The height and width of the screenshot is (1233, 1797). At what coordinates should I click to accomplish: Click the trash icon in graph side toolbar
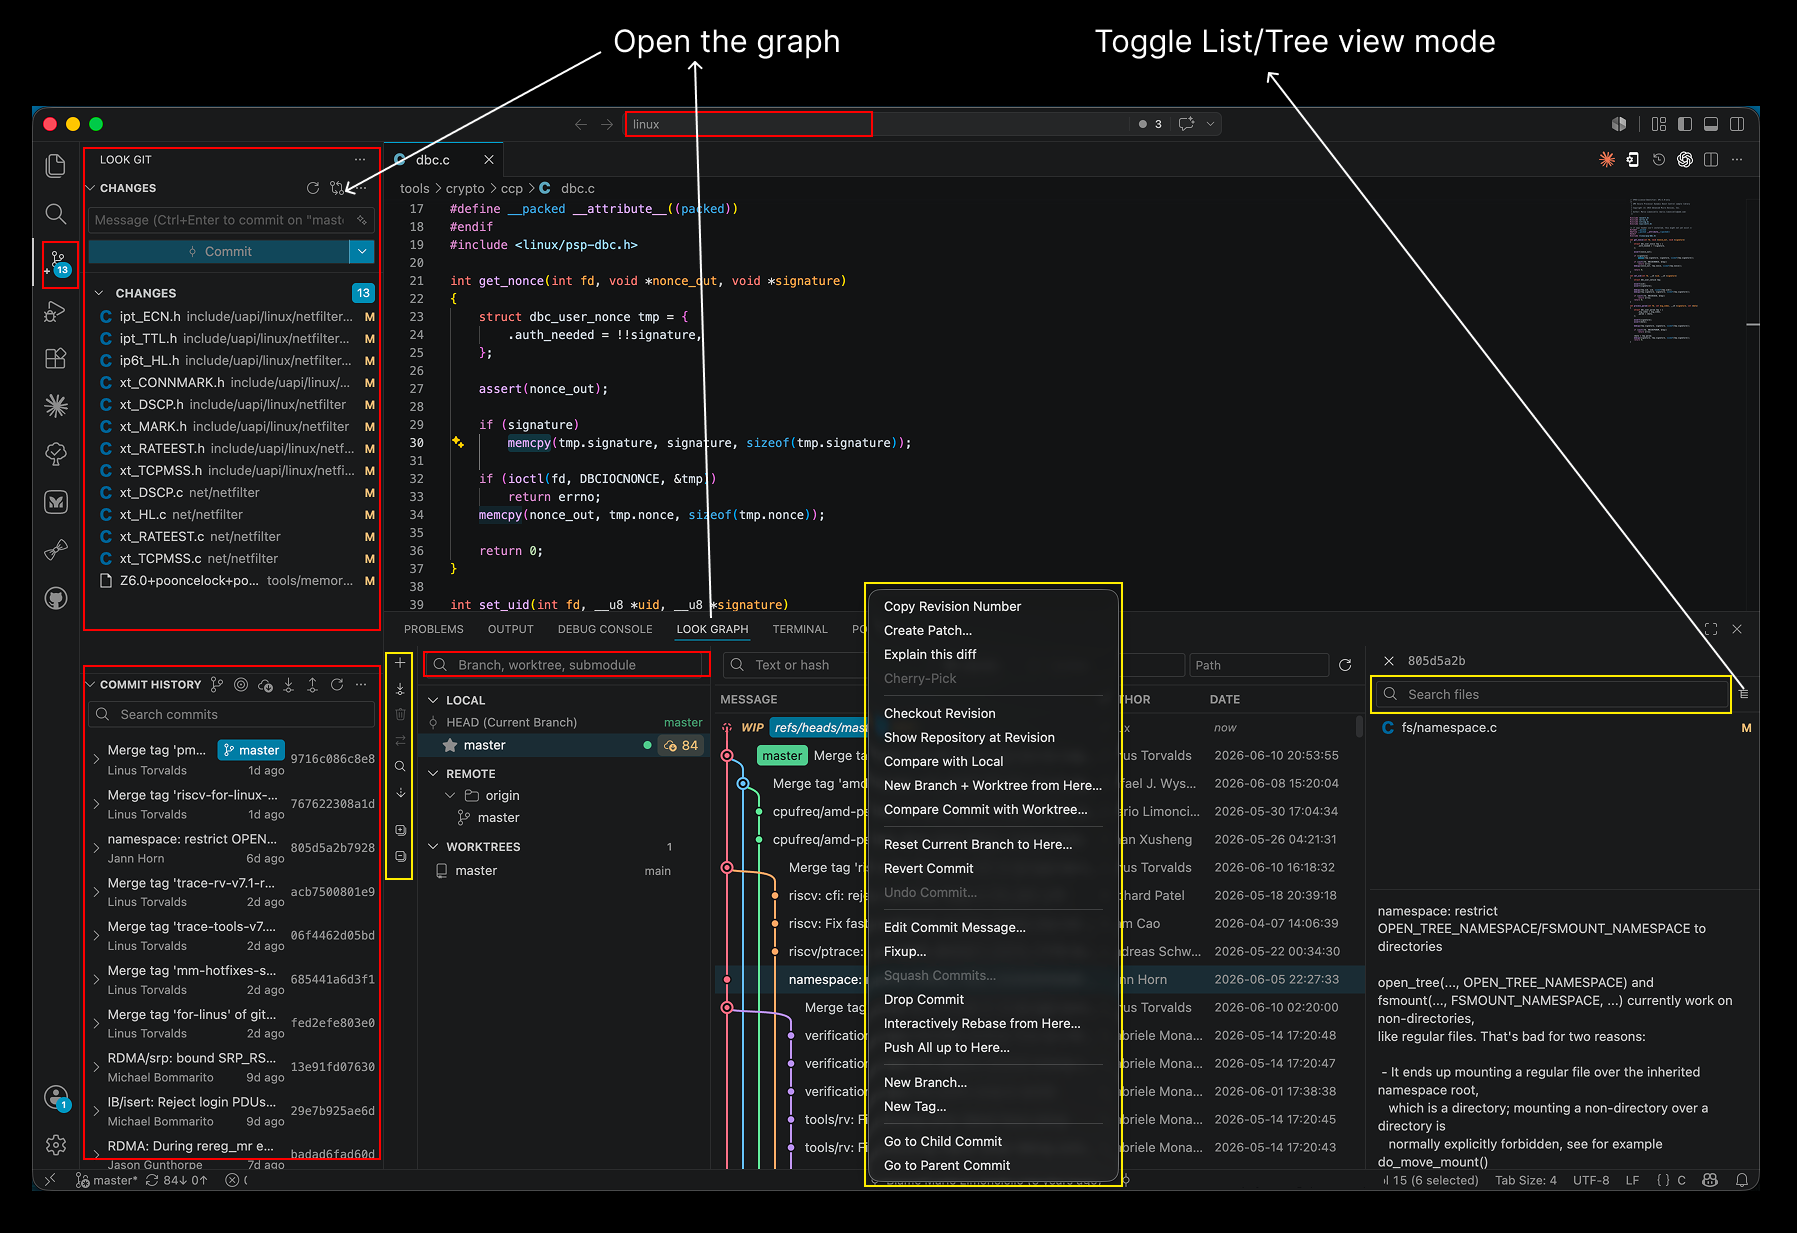pyautogui.click(x=400, y=714)
